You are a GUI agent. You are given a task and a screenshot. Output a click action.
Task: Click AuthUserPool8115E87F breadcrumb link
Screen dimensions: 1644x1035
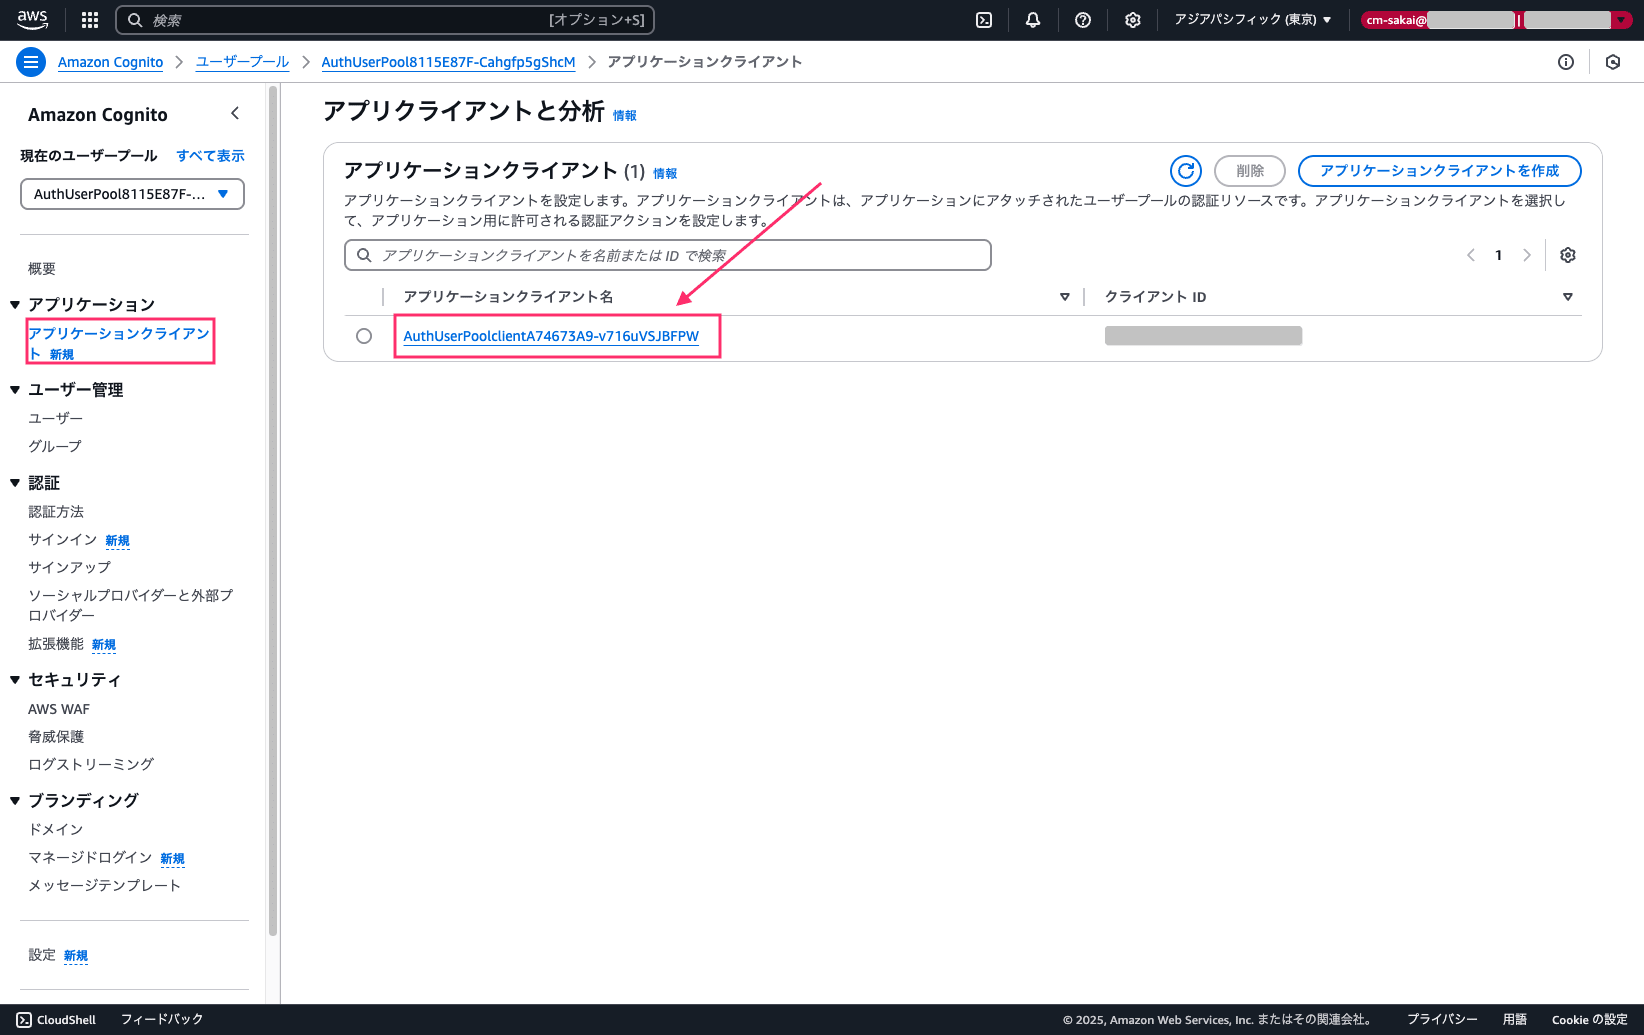tap(448, 62)
